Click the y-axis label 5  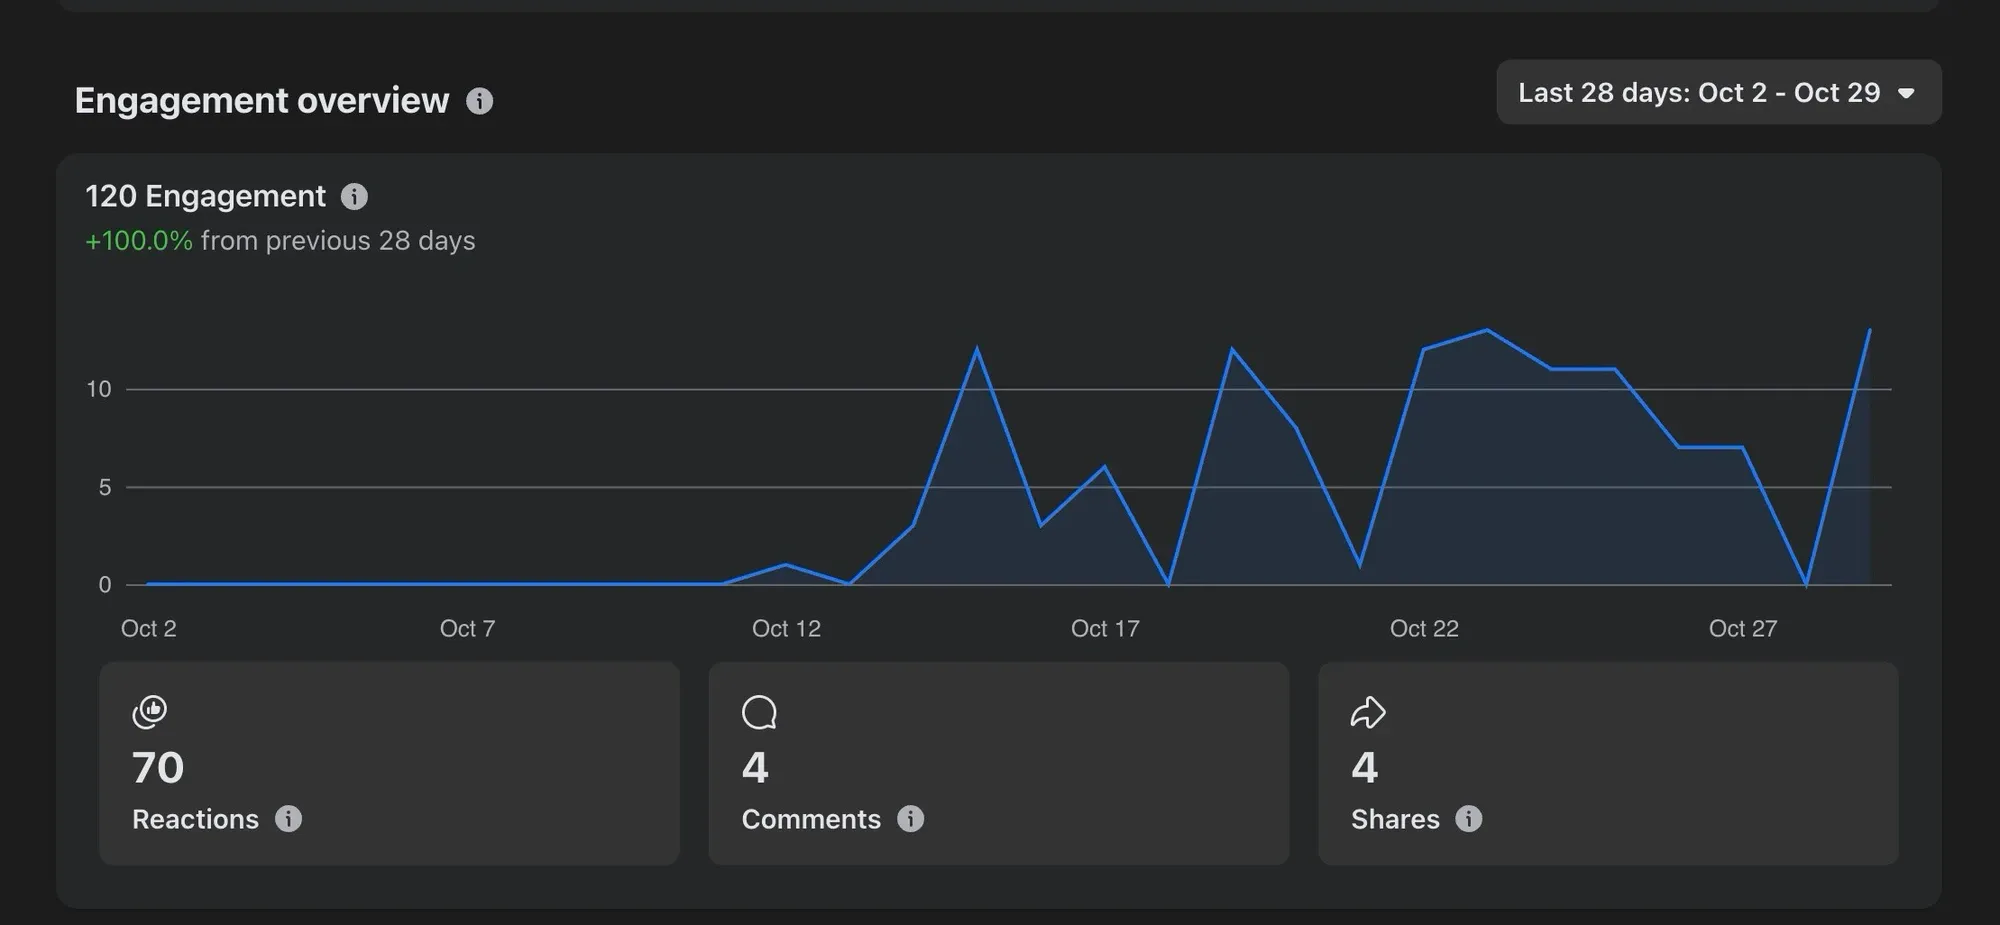(105, 487)
